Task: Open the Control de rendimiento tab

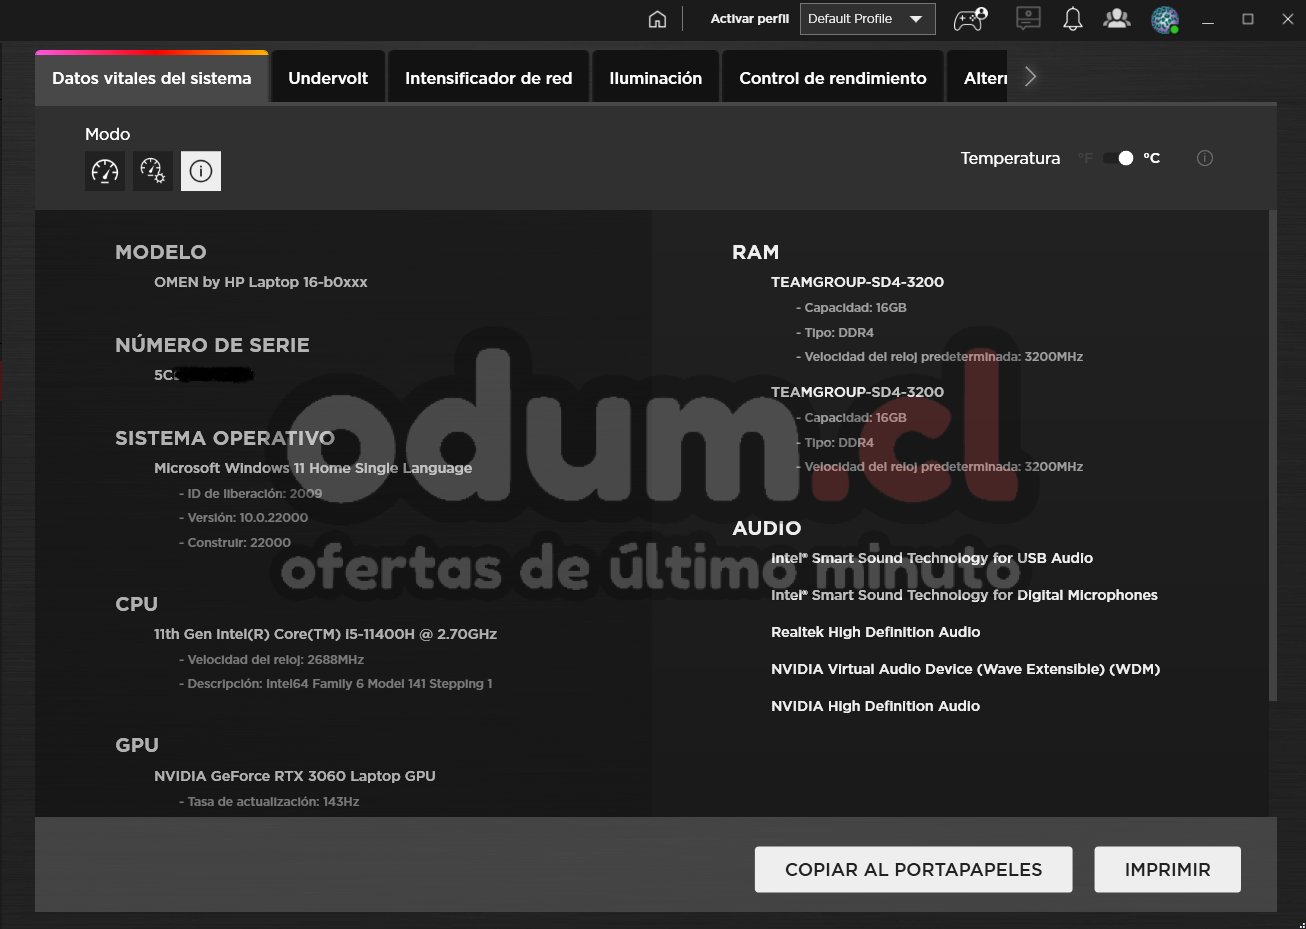Action: [x=832, y=78]
